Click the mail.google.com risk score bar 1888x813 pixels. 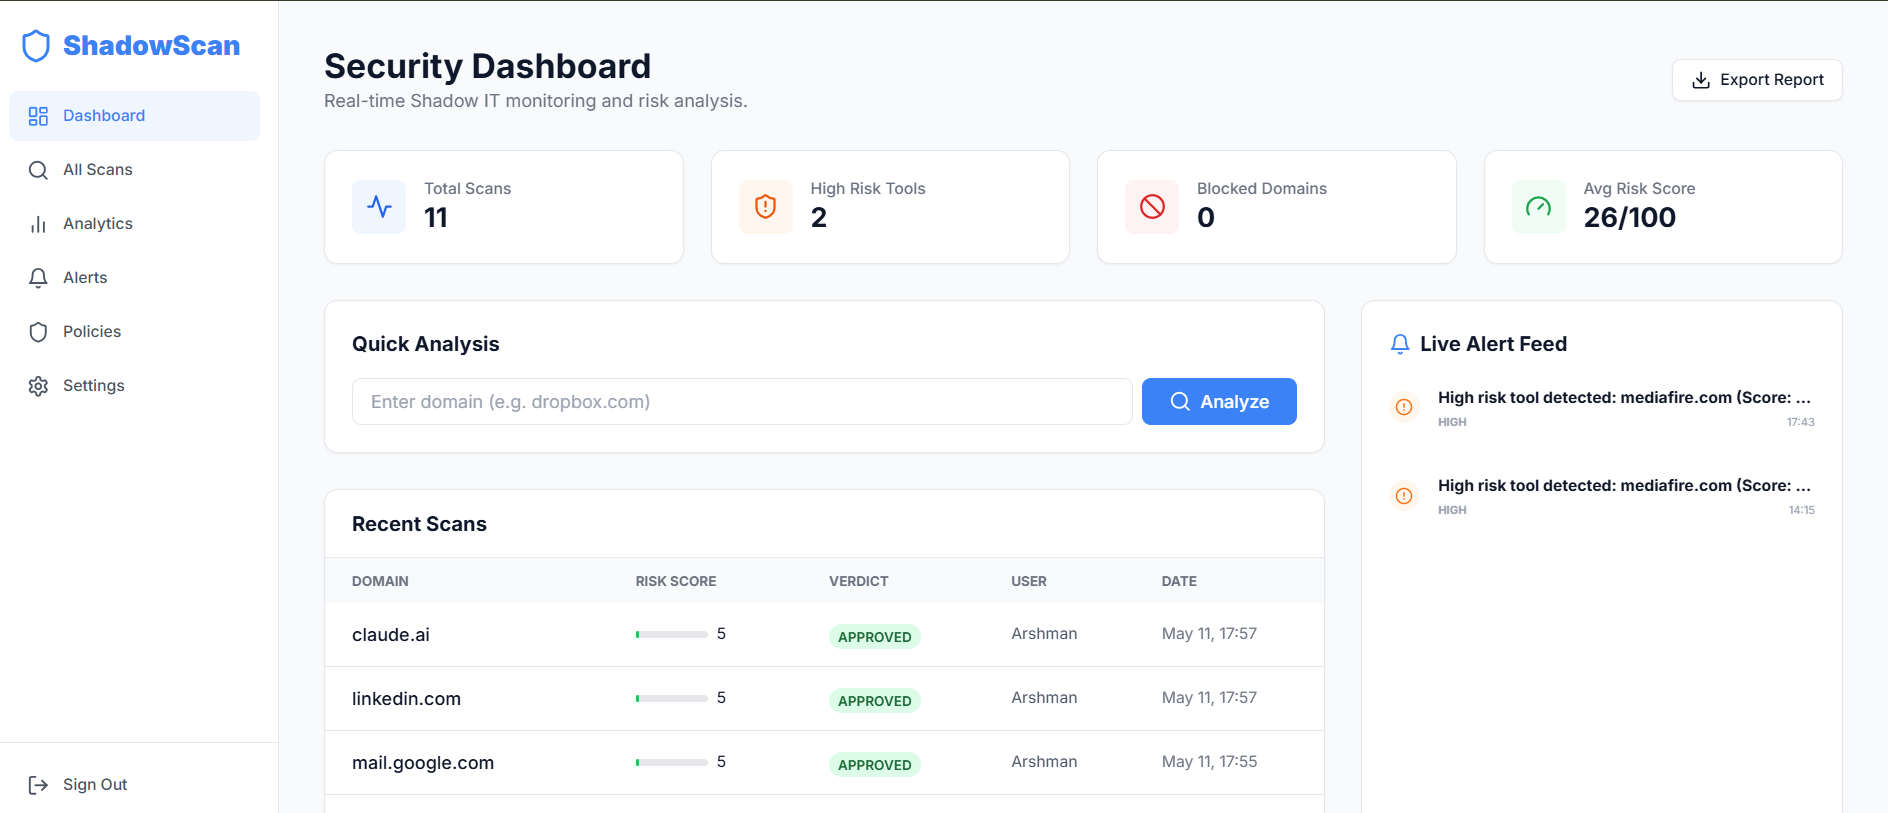click(x=671, y=762)
